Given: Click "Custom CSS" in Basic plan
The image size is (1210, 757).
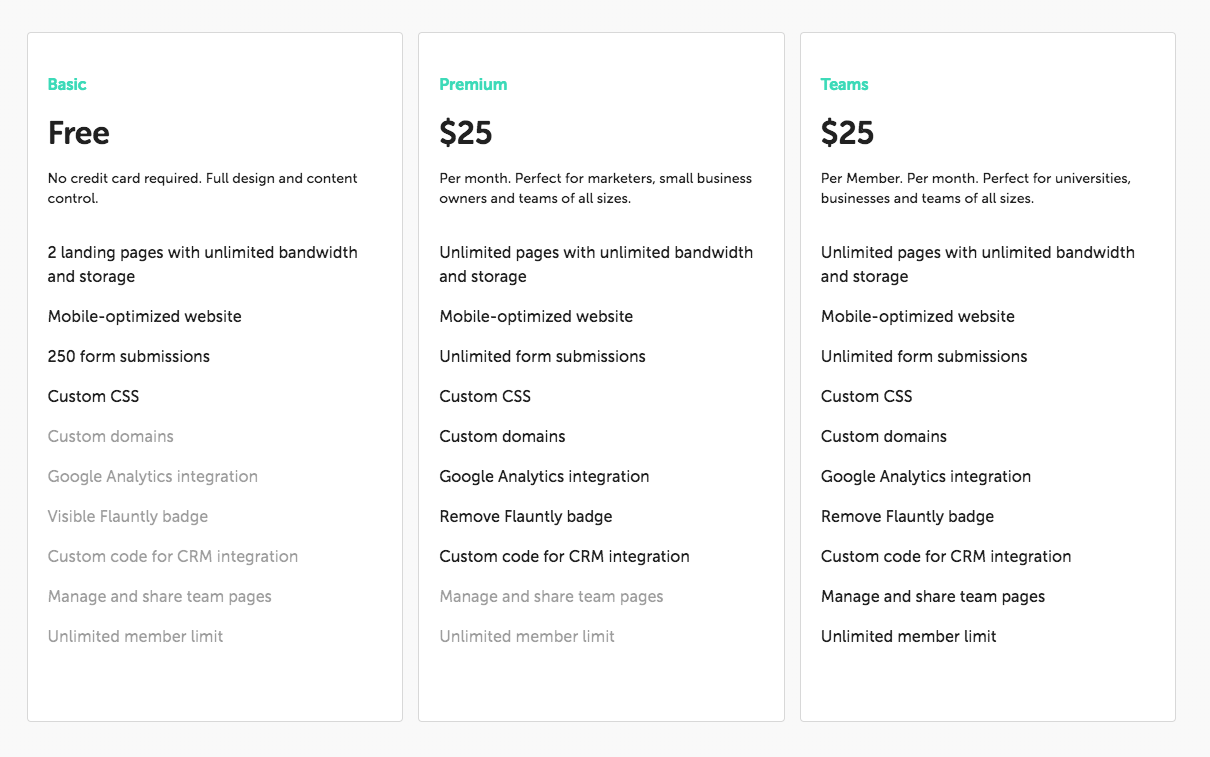Looking at the screenshot, I should click(93, 397).
